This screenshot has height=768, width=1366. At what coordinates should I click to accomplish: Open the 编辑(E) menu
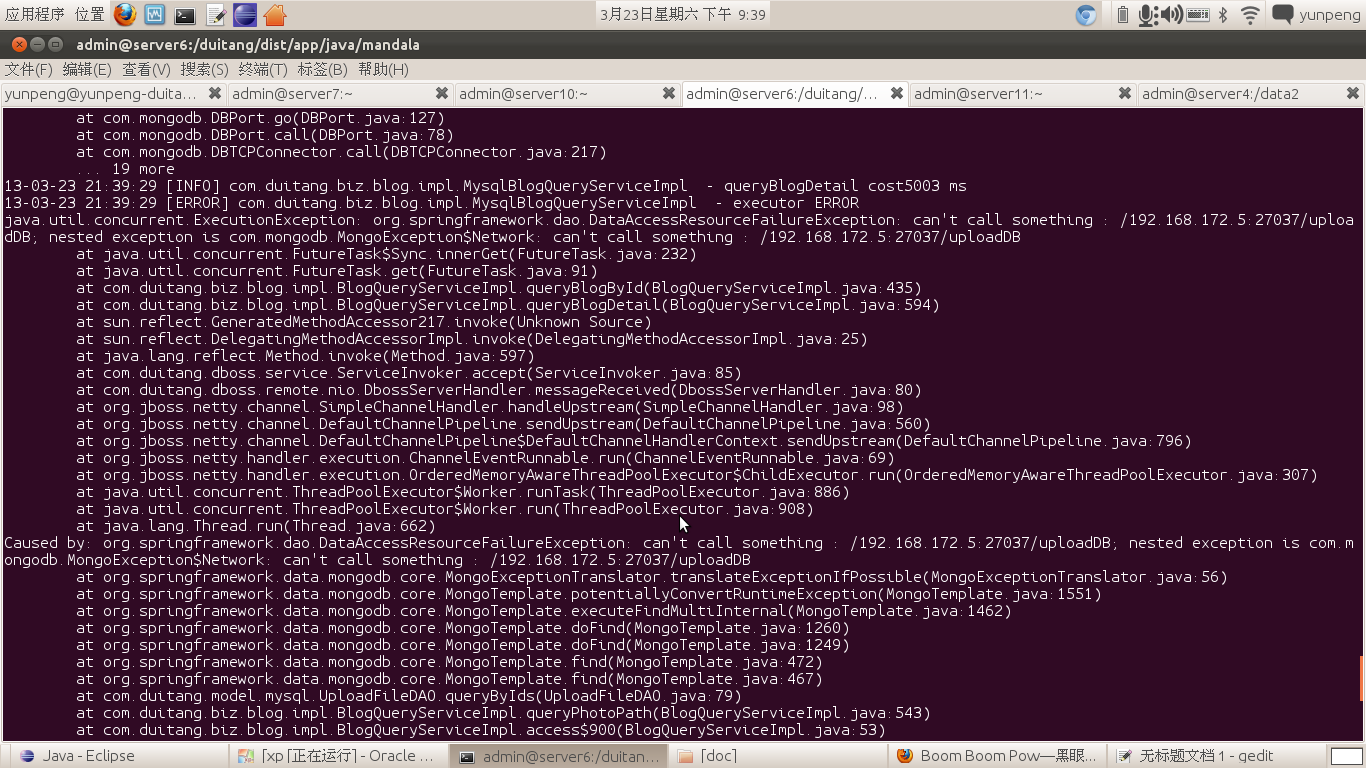87,69
